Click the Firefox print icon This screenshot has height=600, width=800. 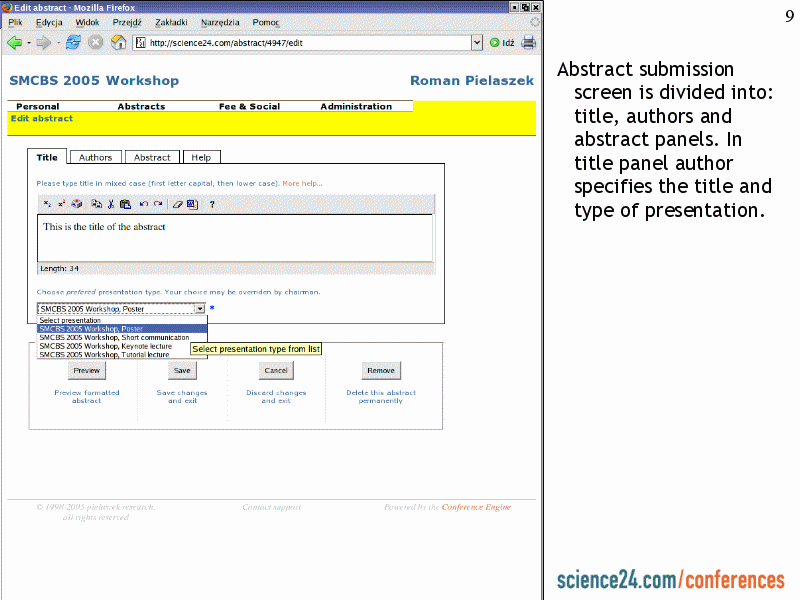(528, 42)
